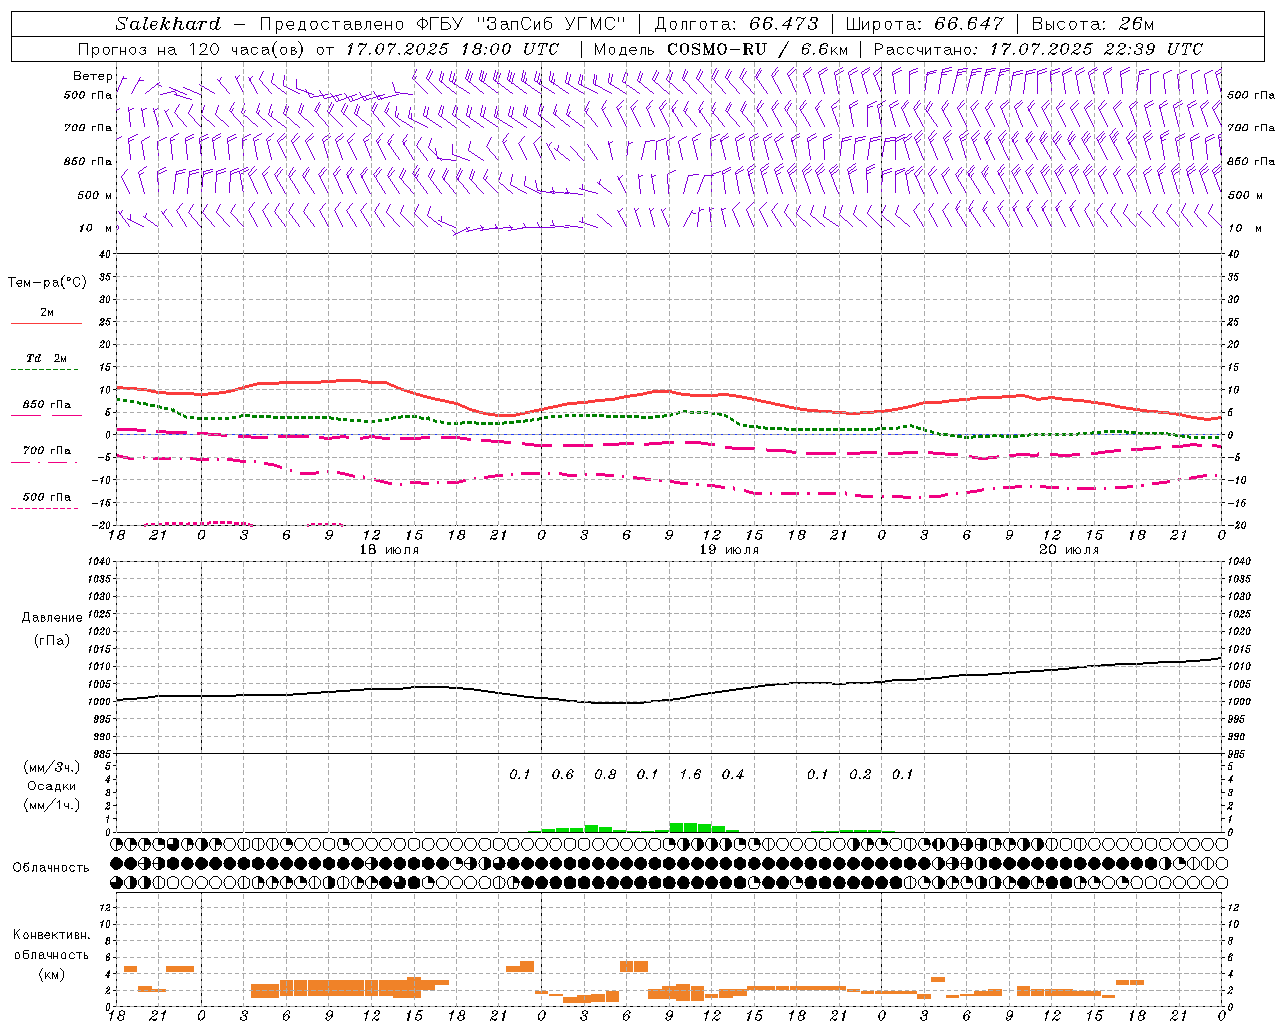Click the Salekhard station title
Viewport: 1280px width, 1024px height.
click(x=168, y=24)
